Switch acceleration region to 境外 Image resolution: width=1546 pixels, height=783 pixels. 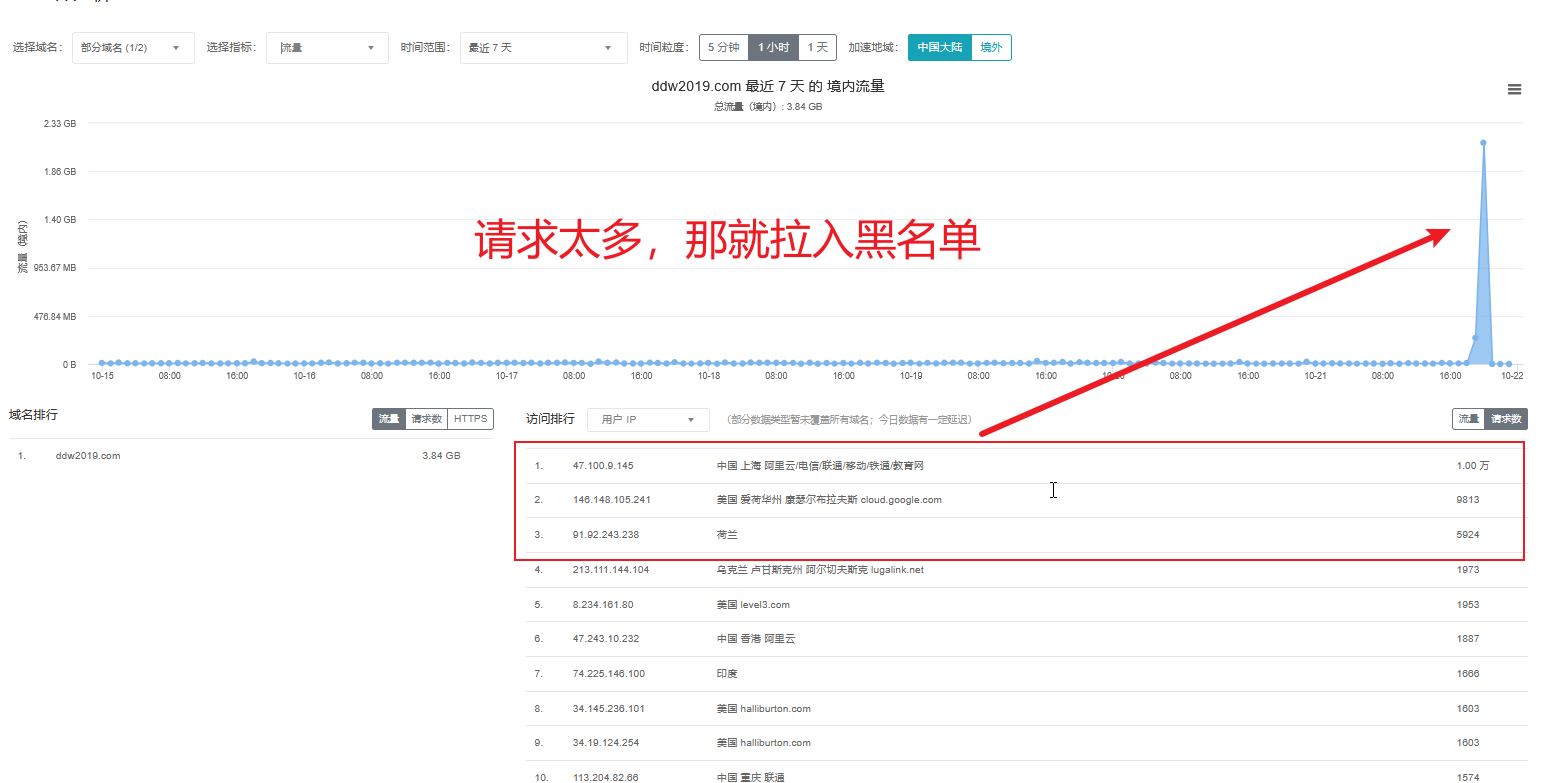[991, 47]
